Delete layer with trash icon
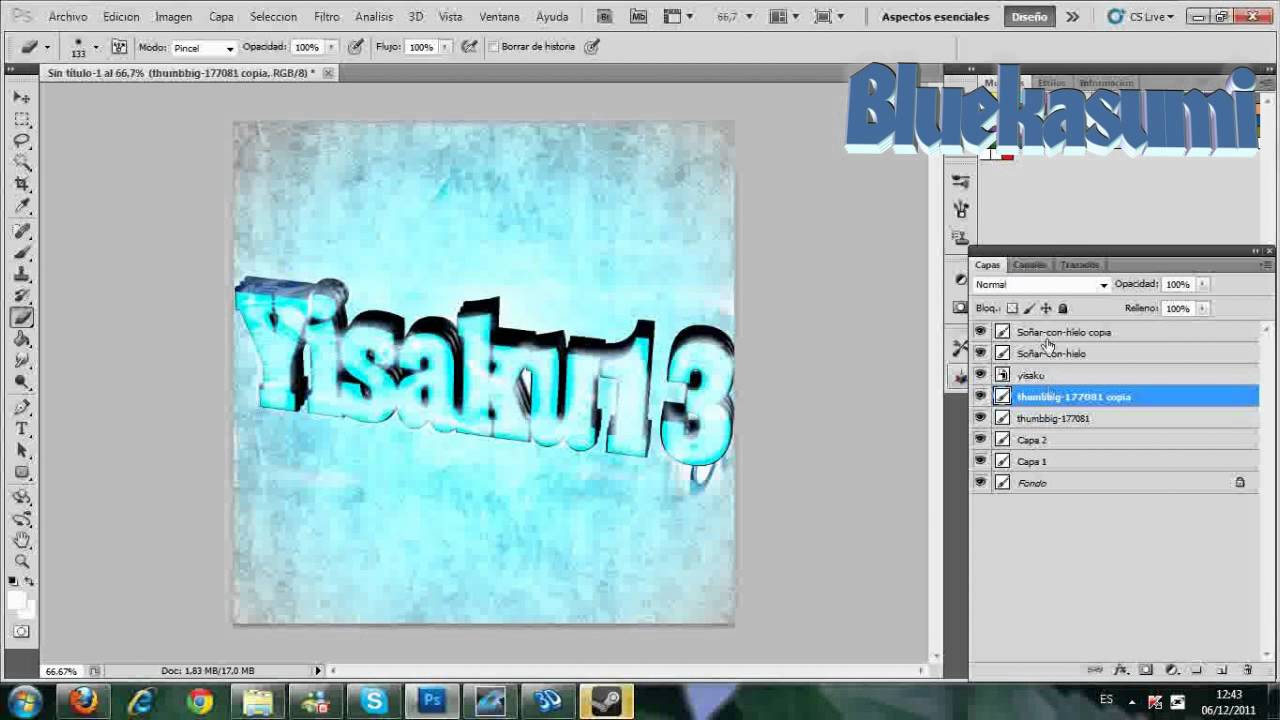The height and width of the screenshot is (720, 1280). (1247, 670)
